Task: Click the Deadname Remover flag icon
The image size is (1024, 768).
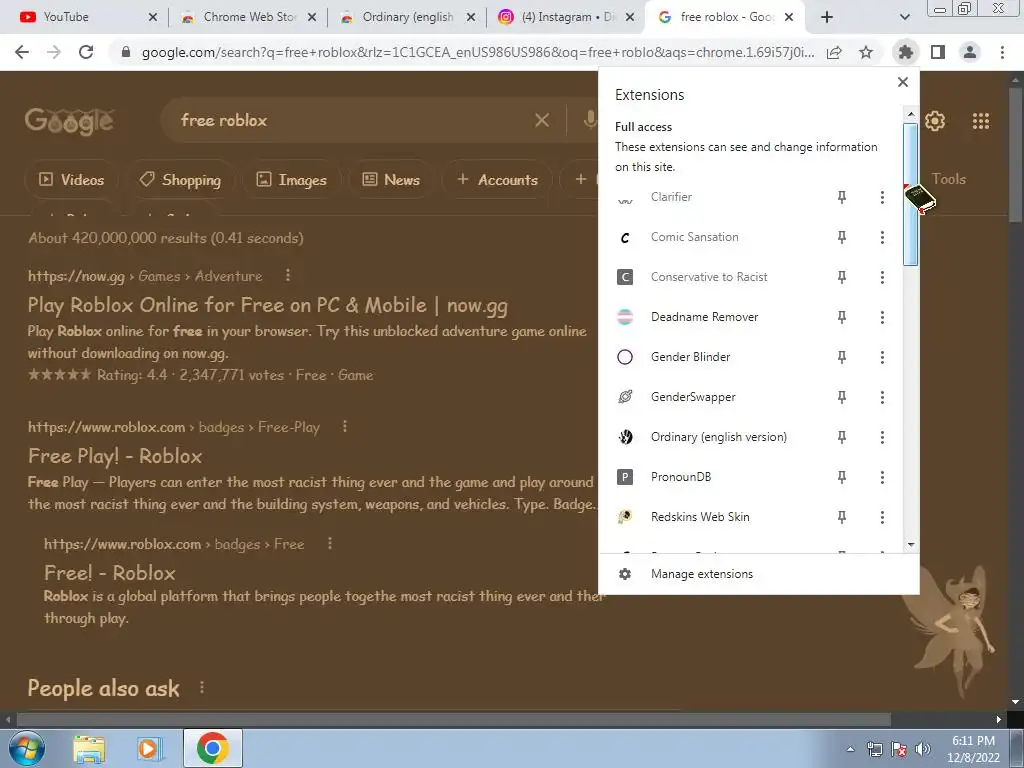Action: tap(625, 317)
